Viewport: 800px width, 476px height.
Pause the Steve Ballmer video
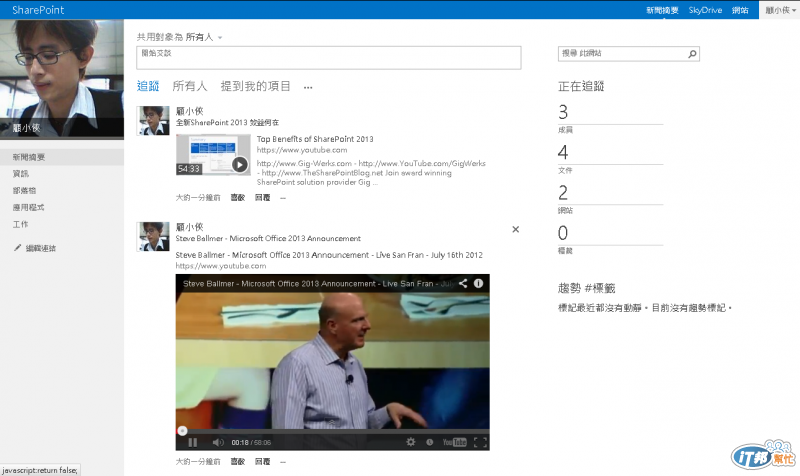[193, 442]
